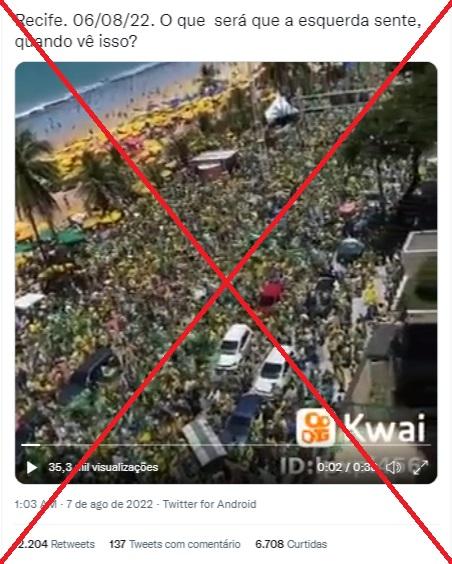Click the 0:02 elapsed time display

pos(329,467)
